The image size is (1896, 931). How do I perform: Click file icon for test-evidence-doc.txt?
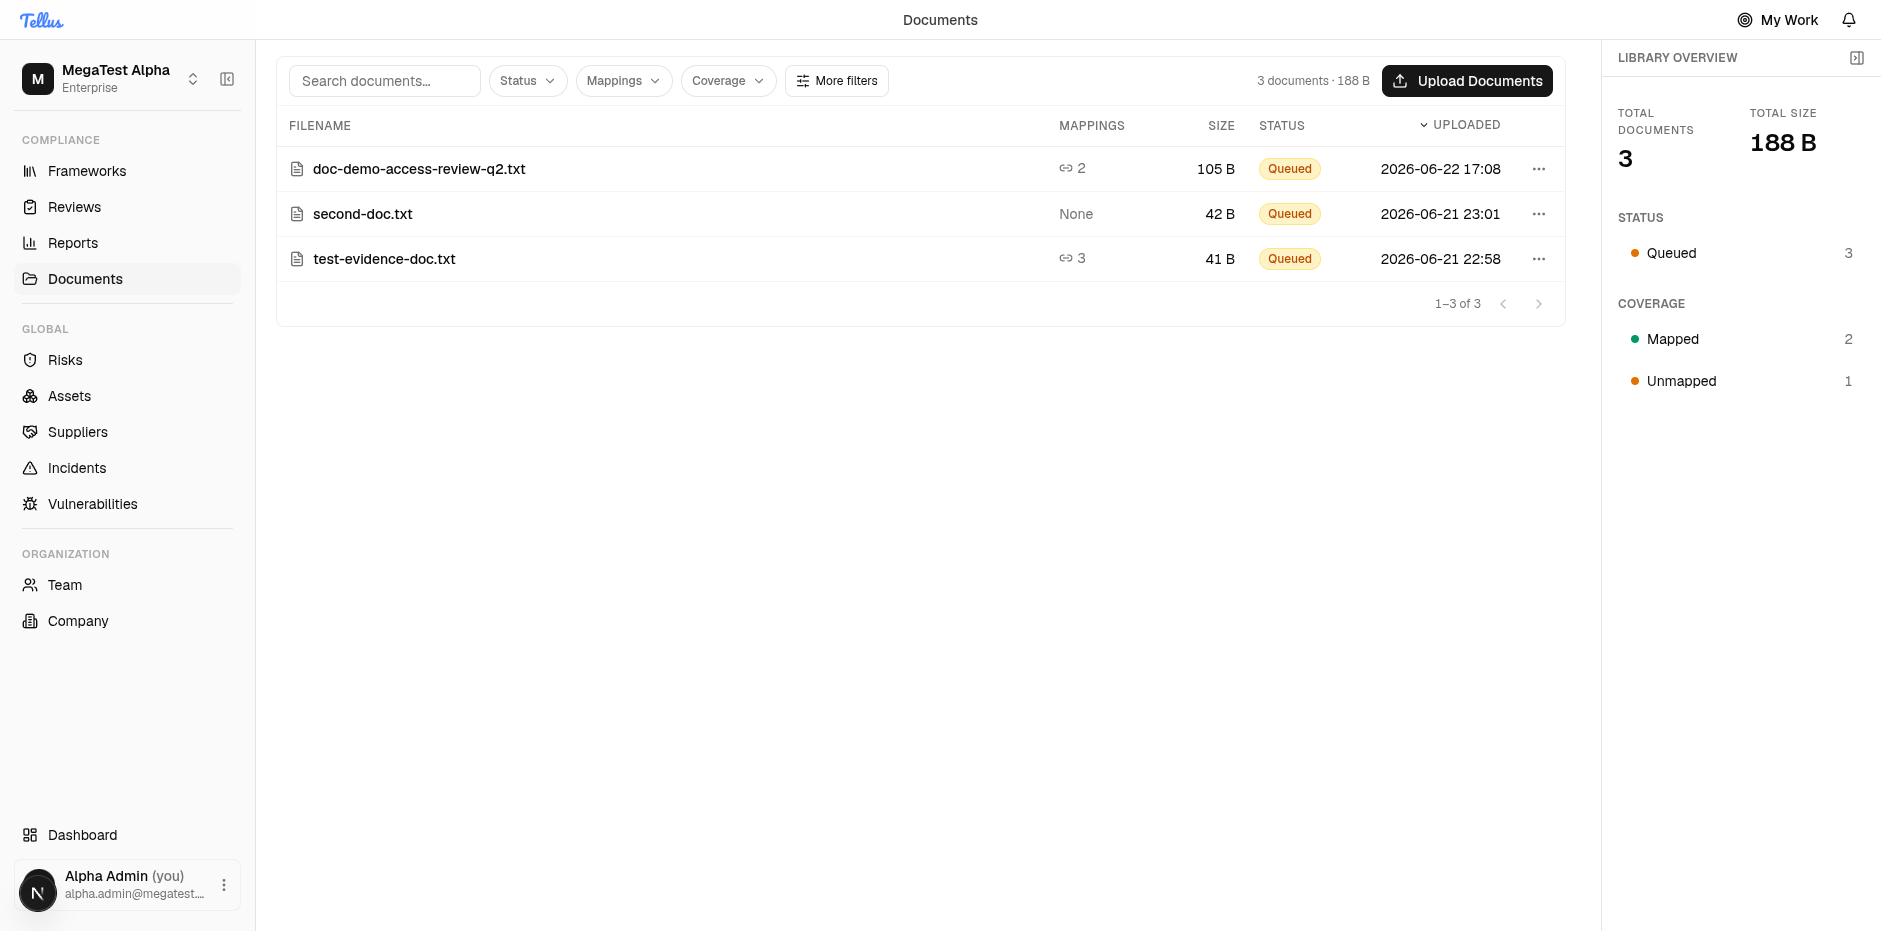point(297,259)
